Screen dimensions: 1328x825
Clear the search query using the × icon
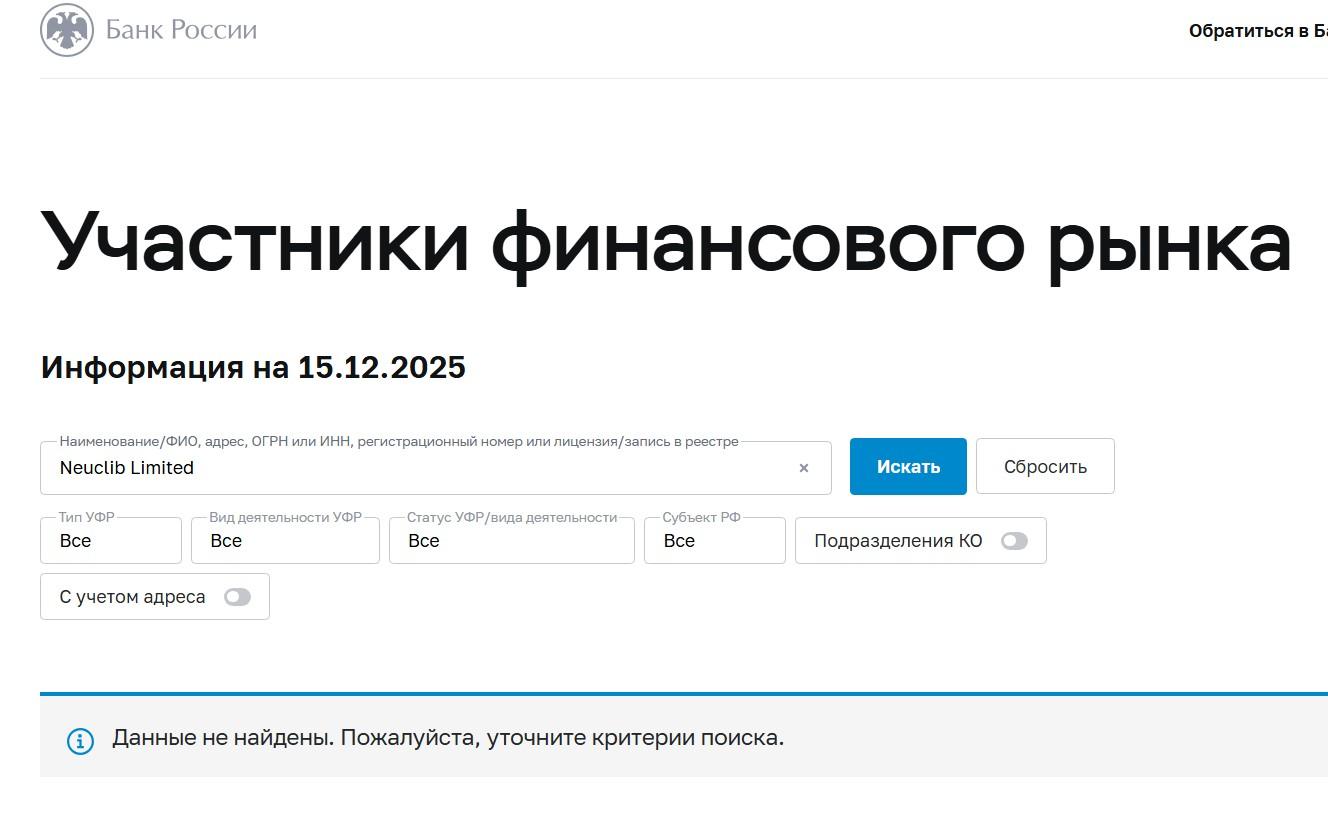pos(803,467)
